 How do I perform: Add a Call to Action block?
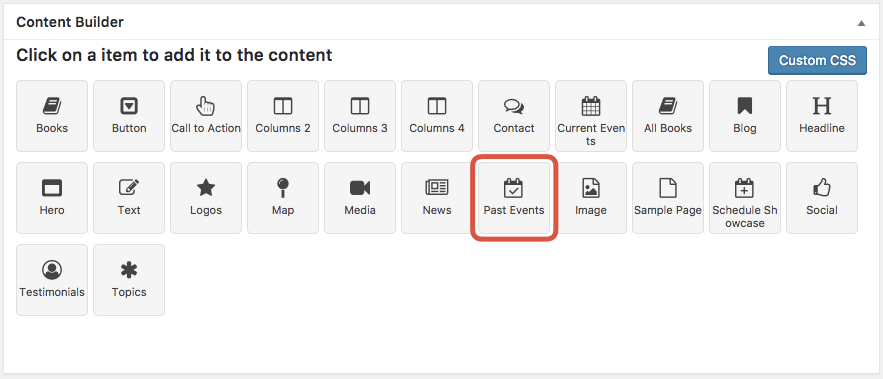coord(206,116)
